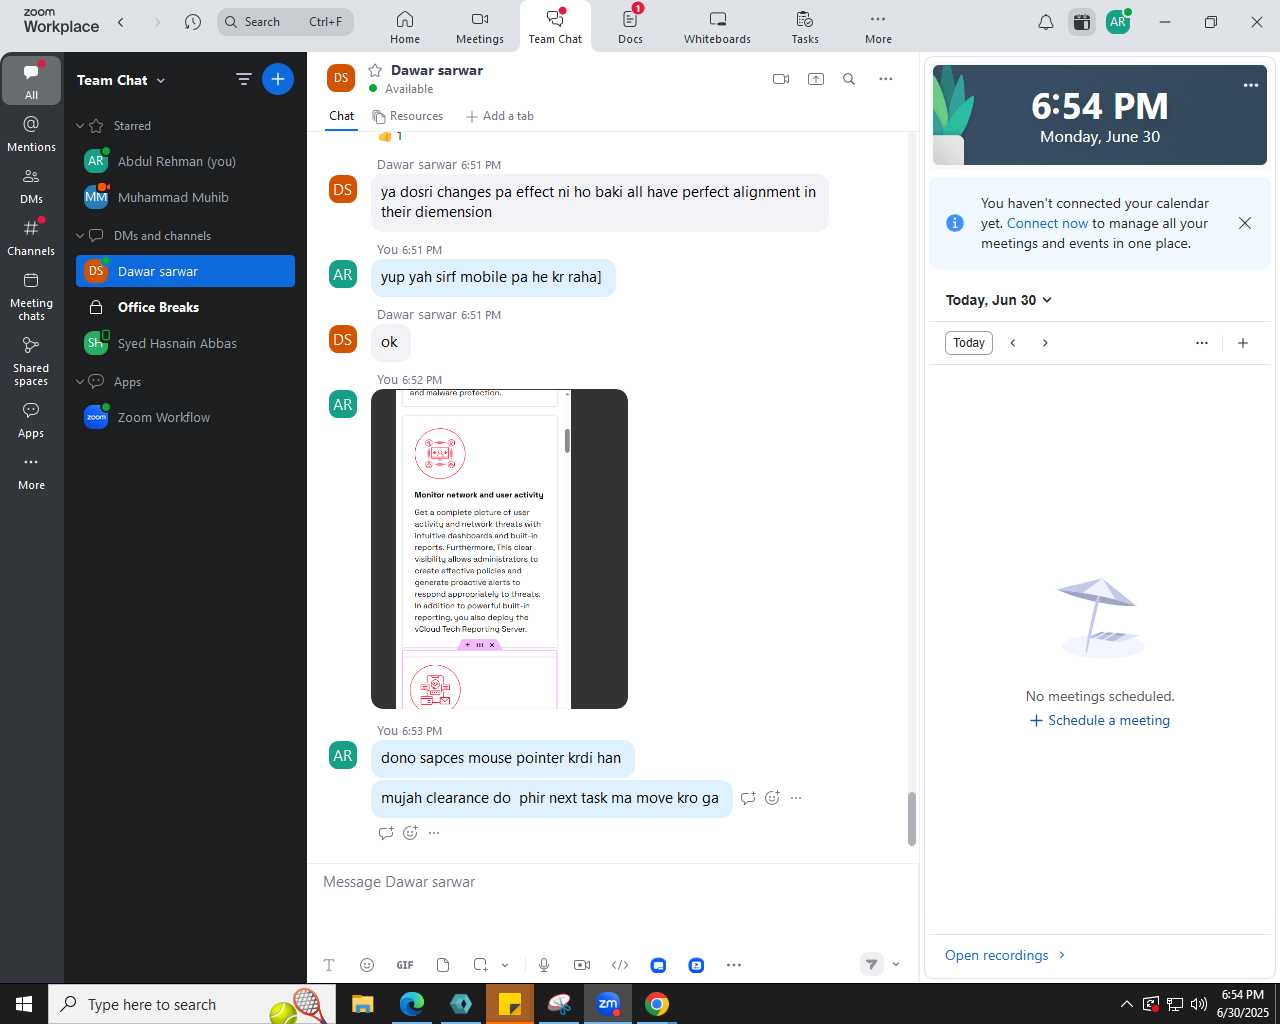Open calendar more options ellipsis
Image resolution: width=1280 pixels, height=1024 pixels.
pos(1202,343)
